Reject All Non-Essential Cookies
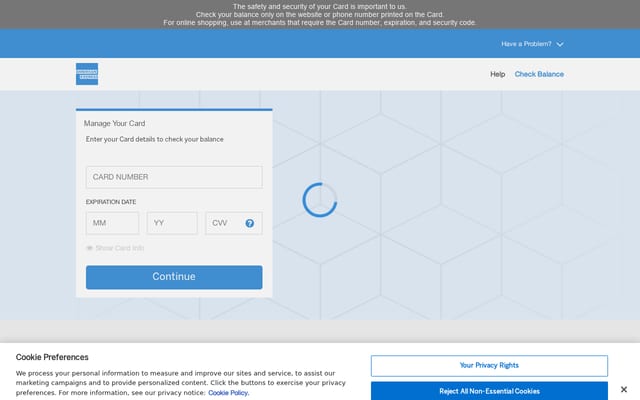This screenshot has height=400, width=640. click(x=489, y=391)
